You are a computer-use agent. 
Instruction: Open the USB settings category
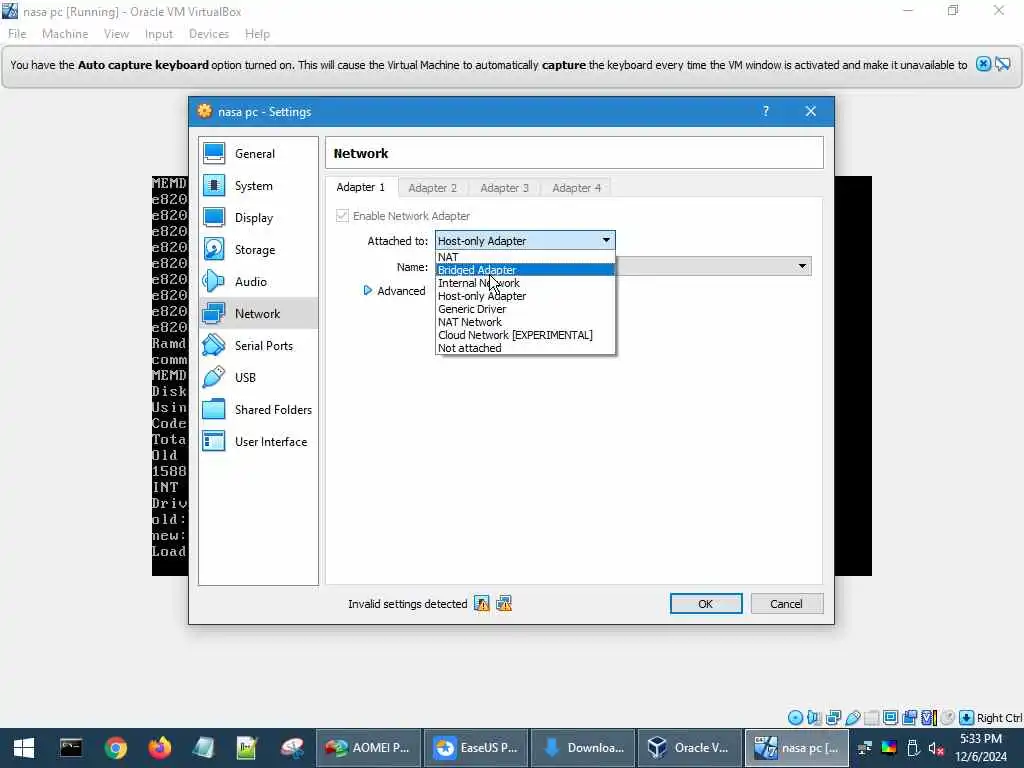point(258,377)
